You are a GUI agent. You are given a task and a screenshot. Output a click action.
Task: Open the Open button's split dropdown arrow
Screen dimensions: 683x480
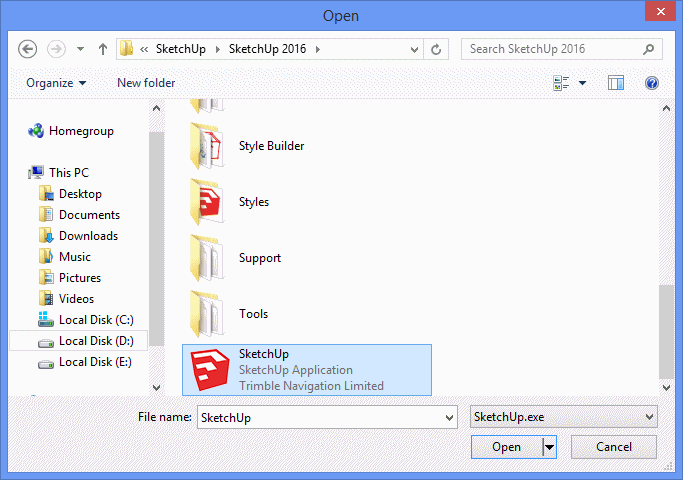tap(550, 447)
